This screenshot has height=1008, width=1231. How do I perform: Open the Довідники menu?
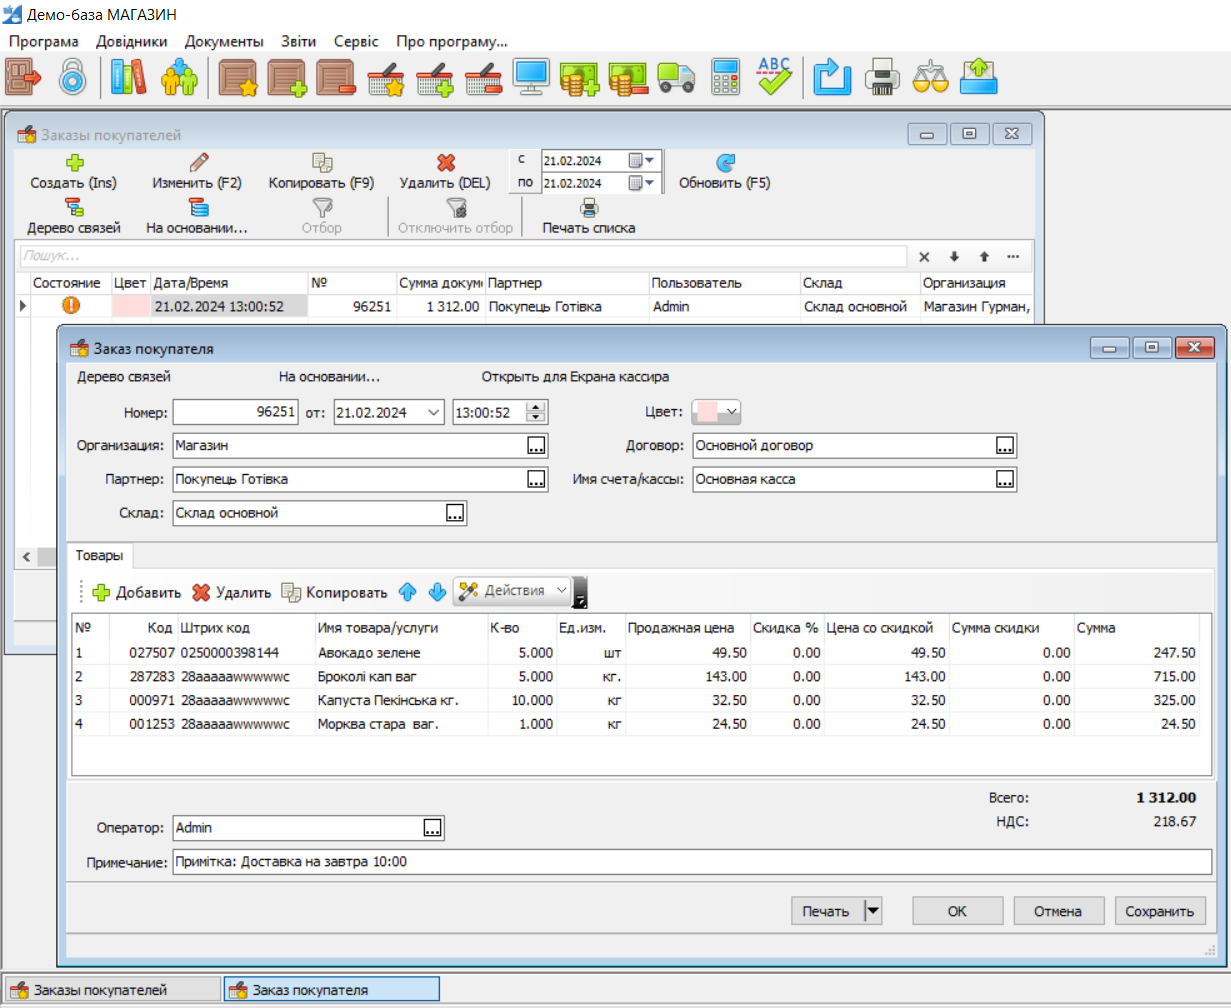click(x=132, y=41)
